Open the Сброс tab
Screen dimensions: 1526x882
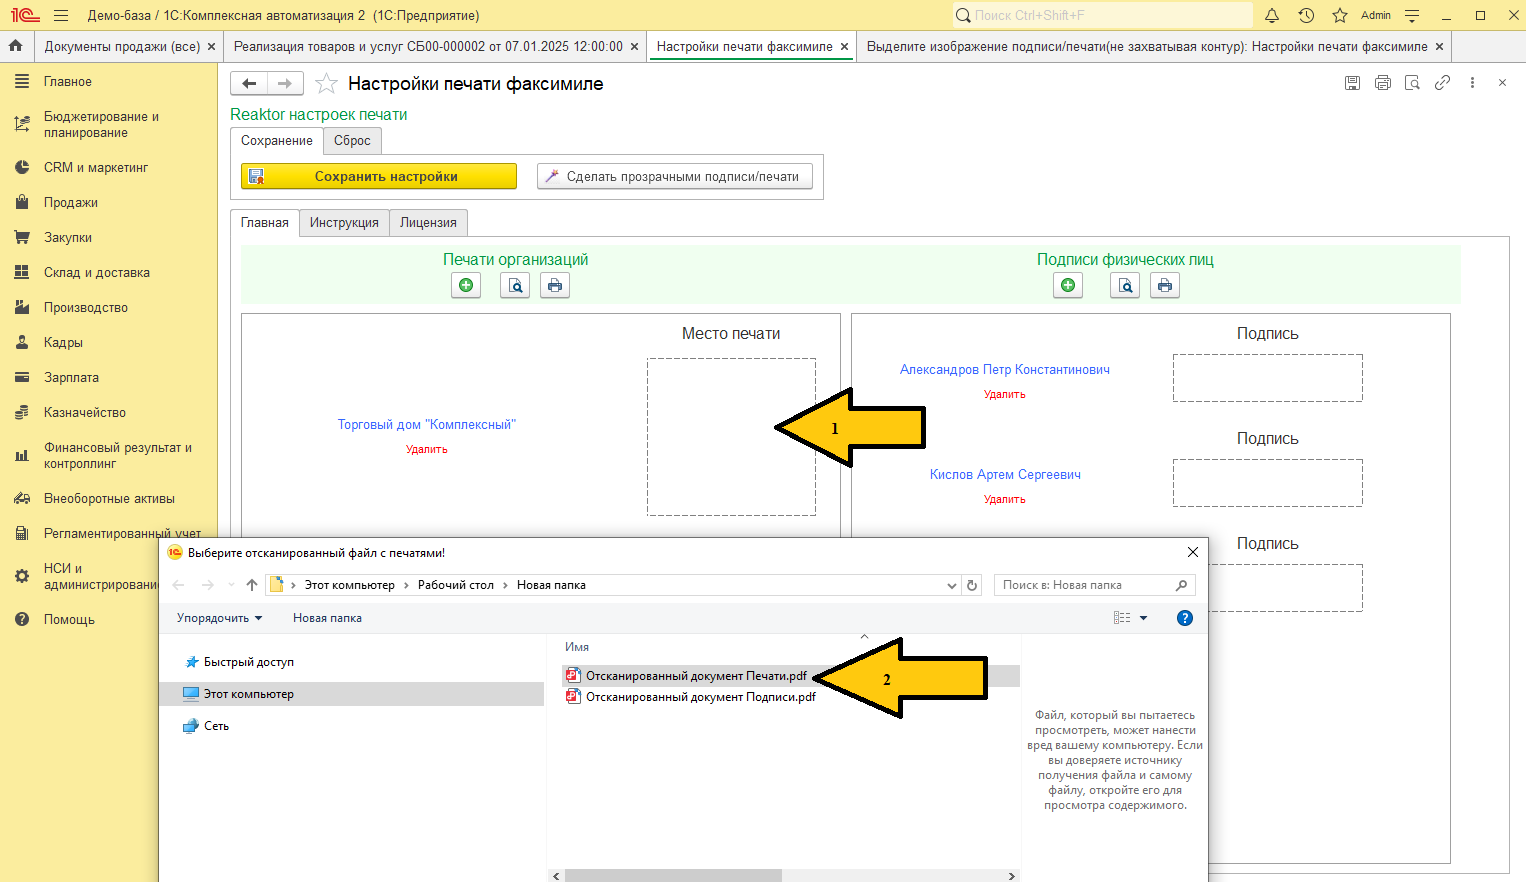click(352, 141)
